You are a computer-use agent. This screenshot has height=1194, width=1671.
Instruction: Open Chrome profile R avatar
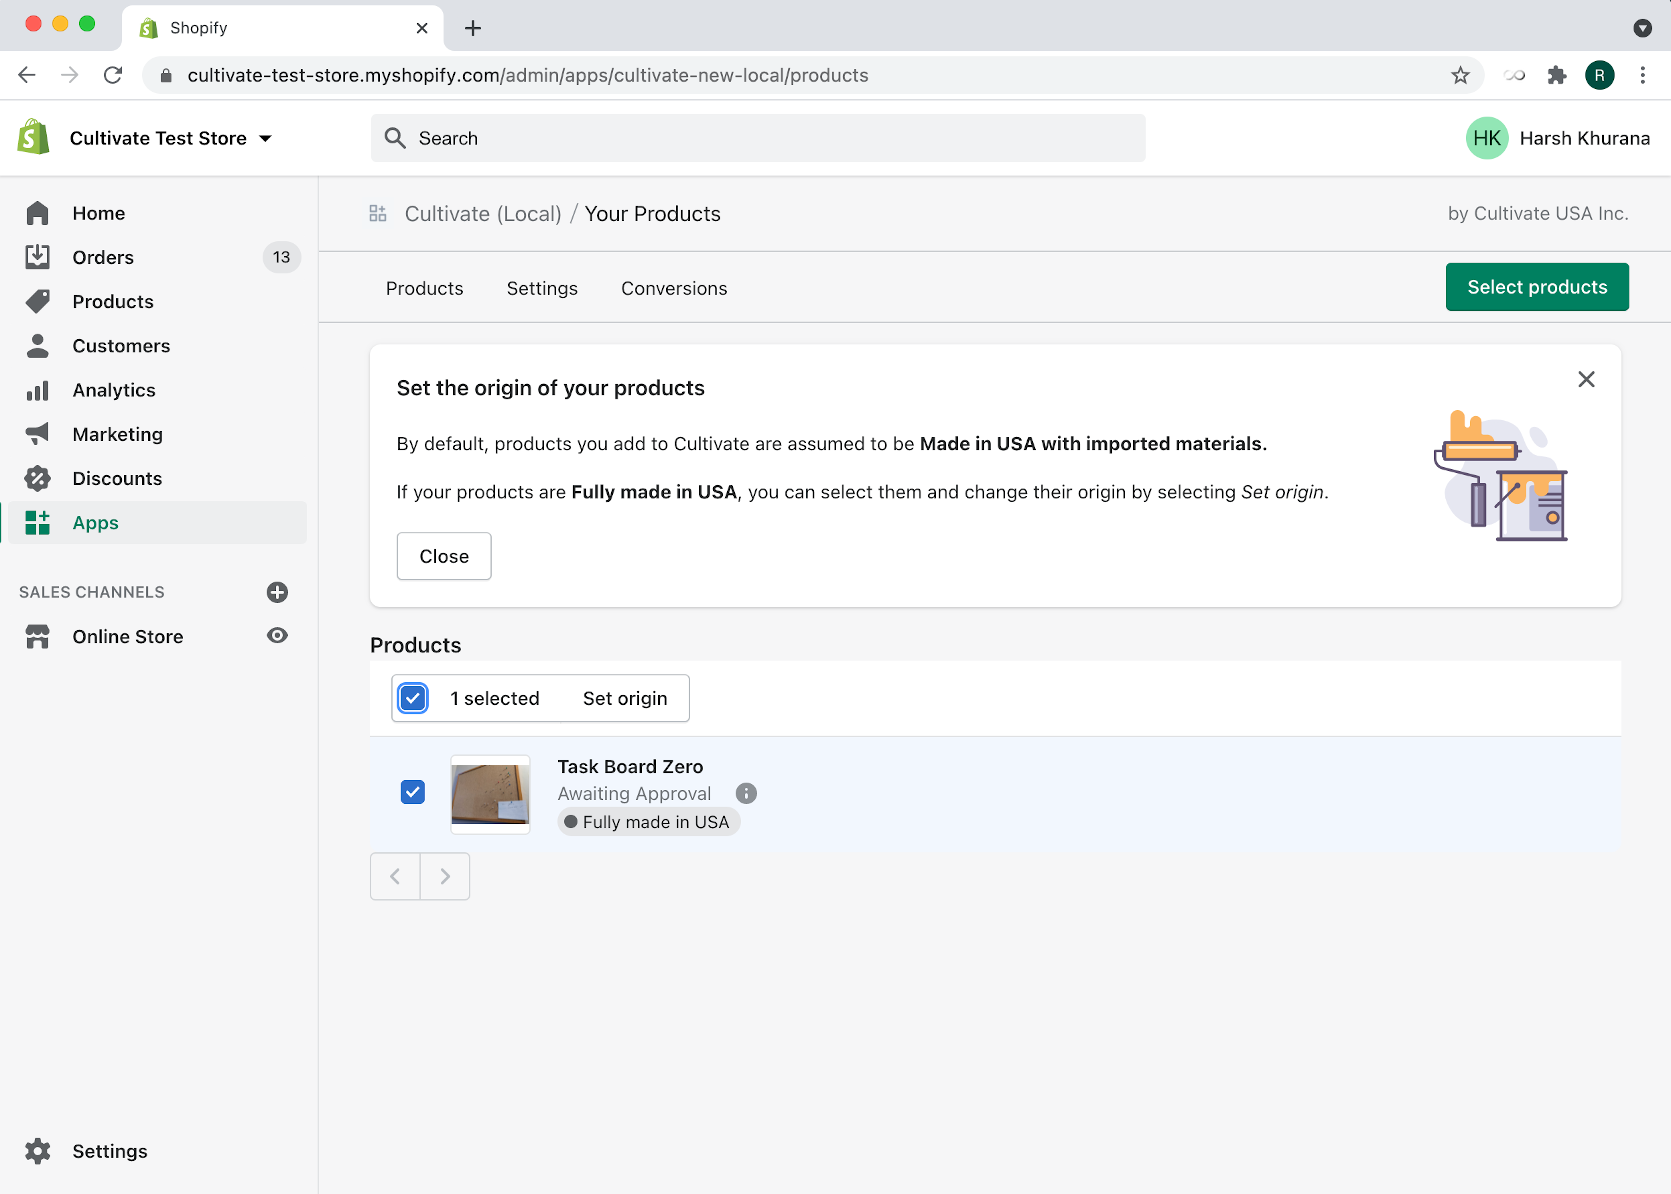(1600, 75)
